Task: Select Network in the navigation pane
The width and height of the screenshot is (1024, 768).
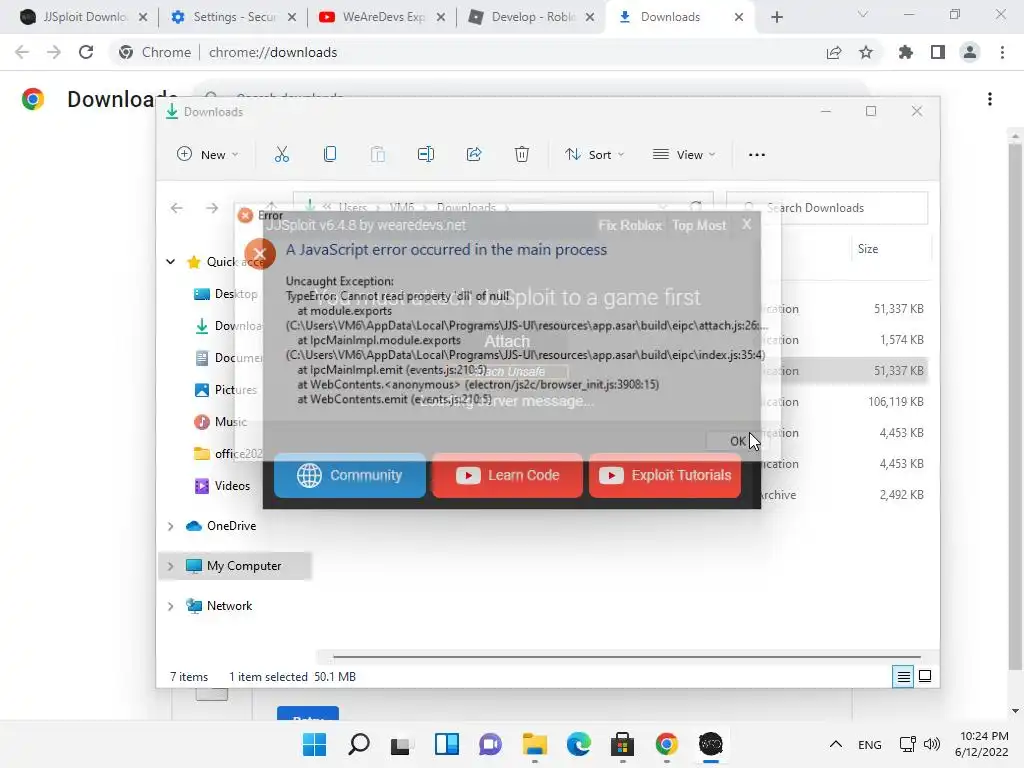Action: point(219,606)
